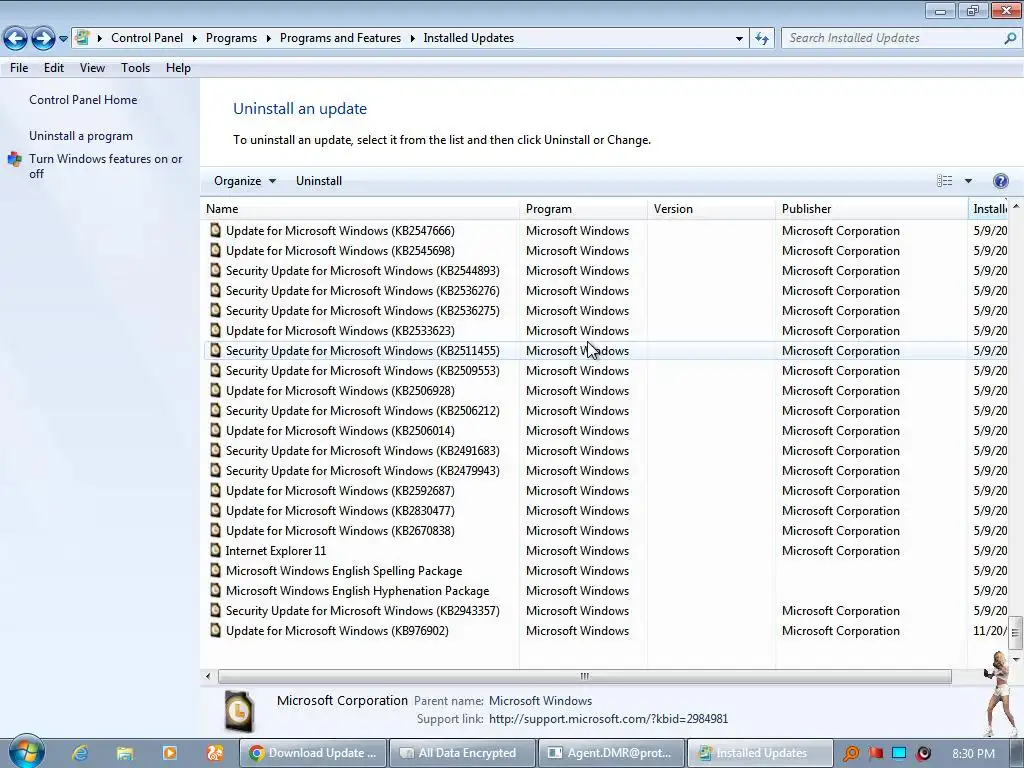The width and height of the screenshot is (1024, 768).
Task: Open Windows Media Player taskbar icon
Action: coord(170,753)
